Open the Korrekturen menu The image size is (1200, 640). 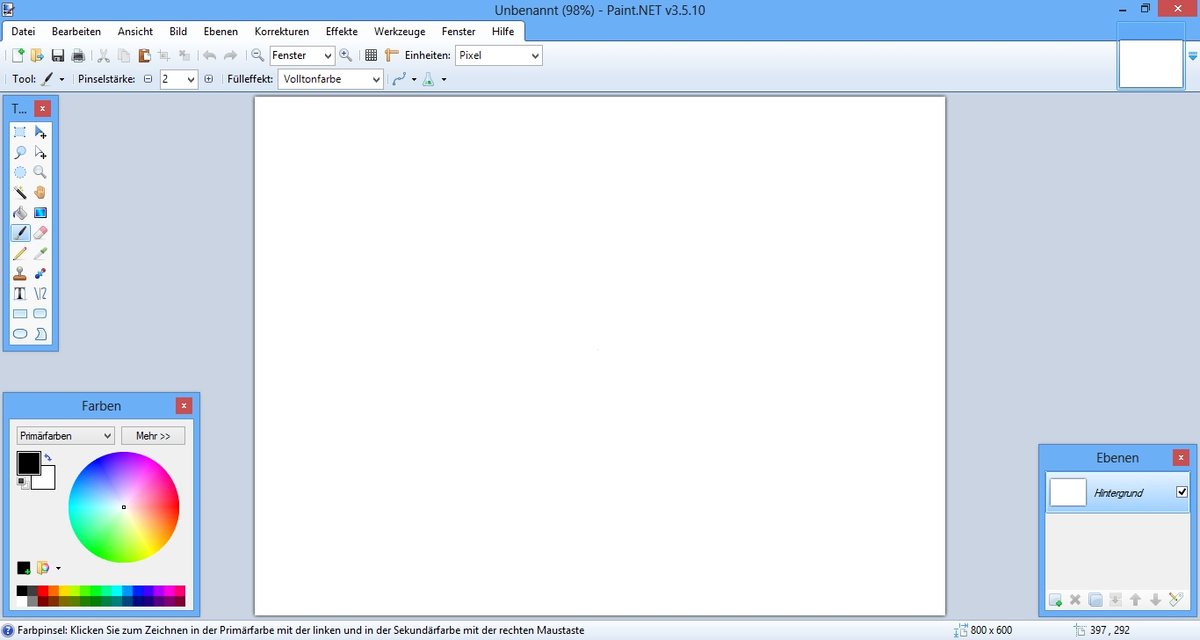(x=282, y=32)
